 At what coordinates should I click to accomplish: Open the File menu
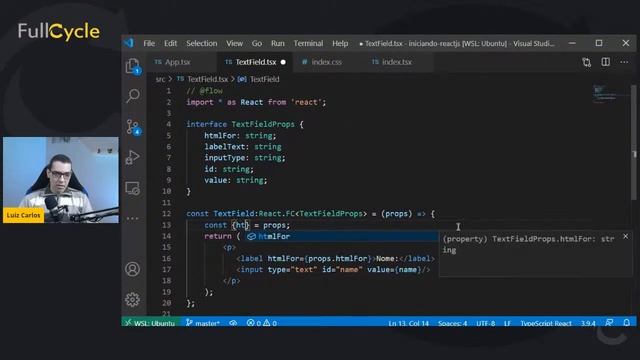[149, 43]
